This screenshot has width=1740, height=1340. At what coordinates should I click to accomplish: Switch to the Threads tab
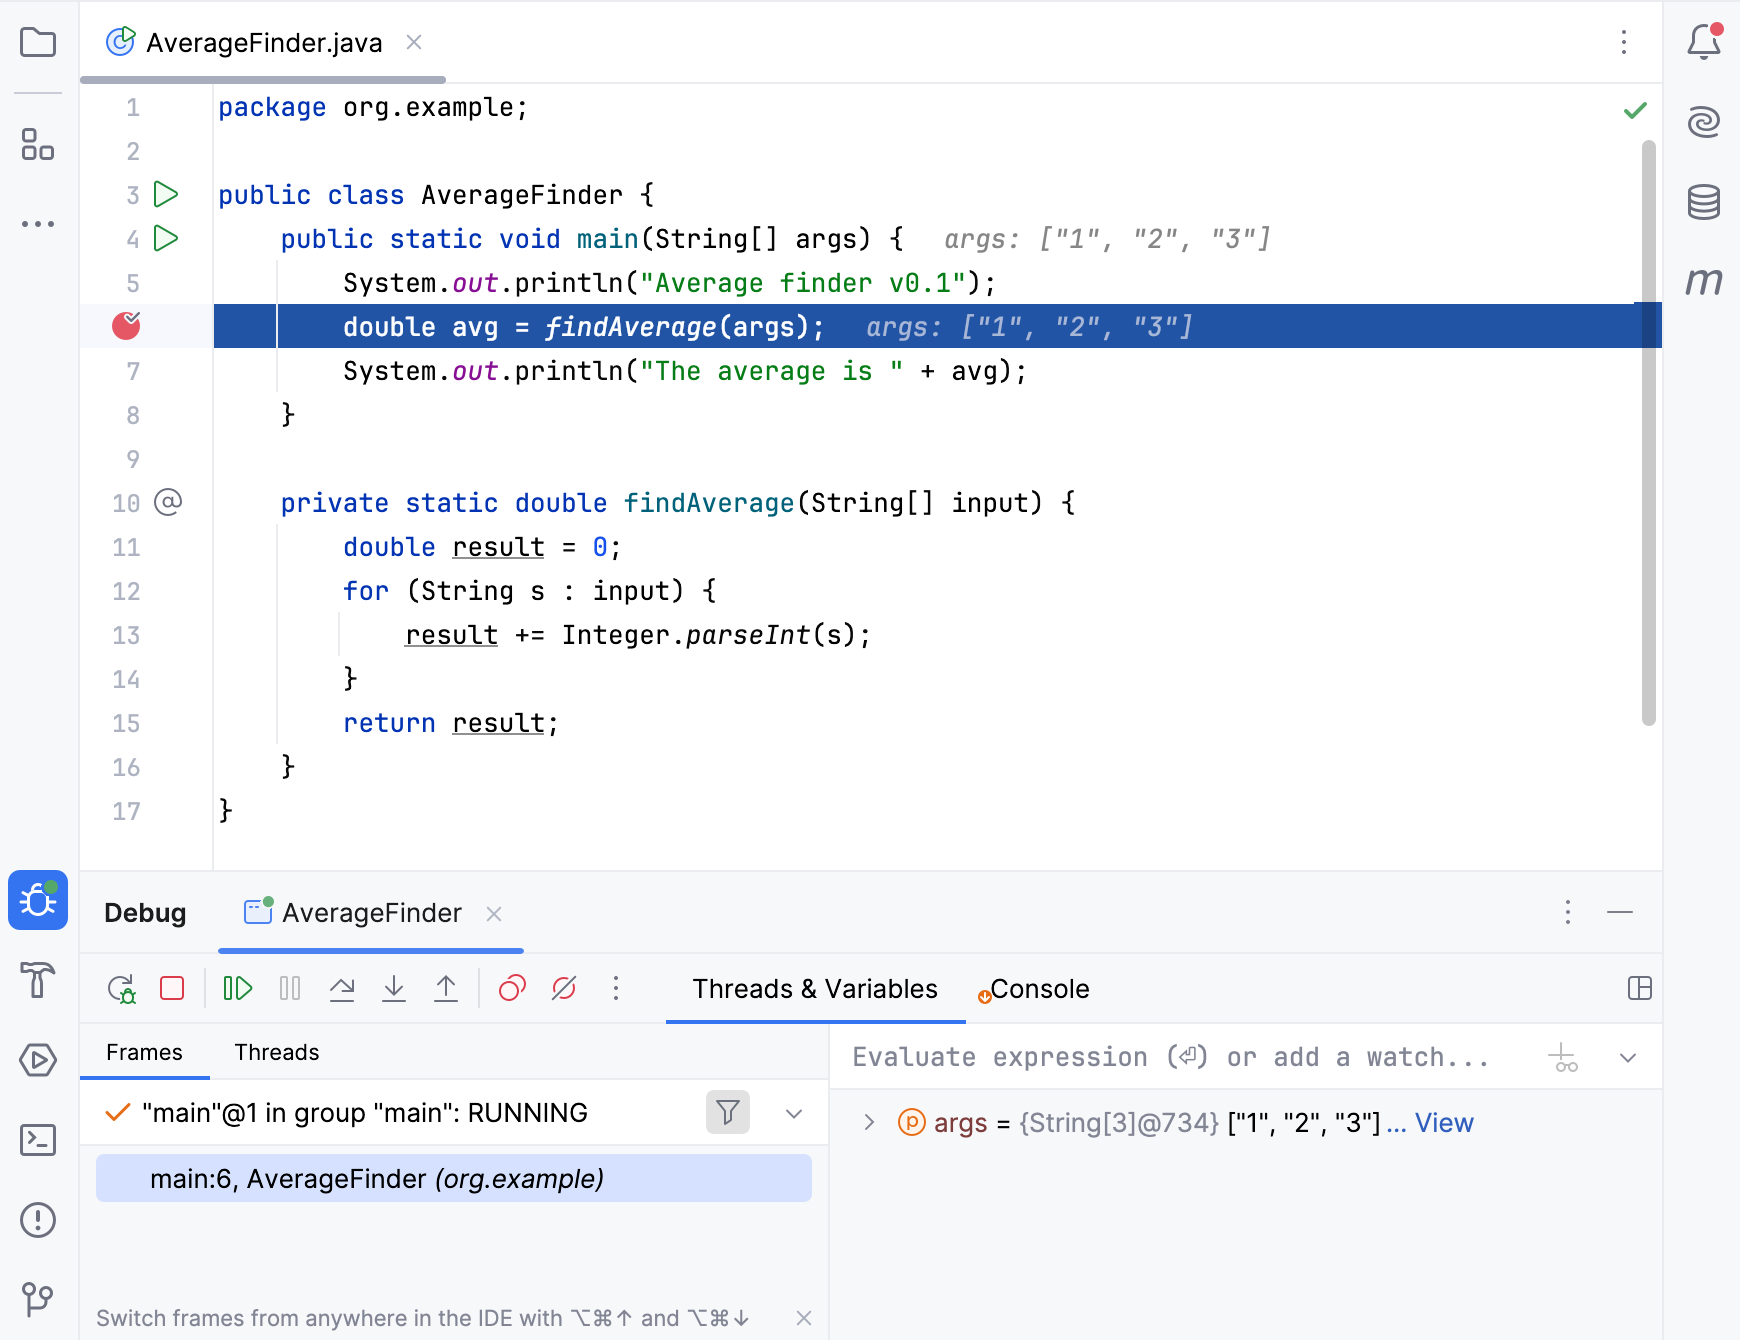coord(276,1052)
